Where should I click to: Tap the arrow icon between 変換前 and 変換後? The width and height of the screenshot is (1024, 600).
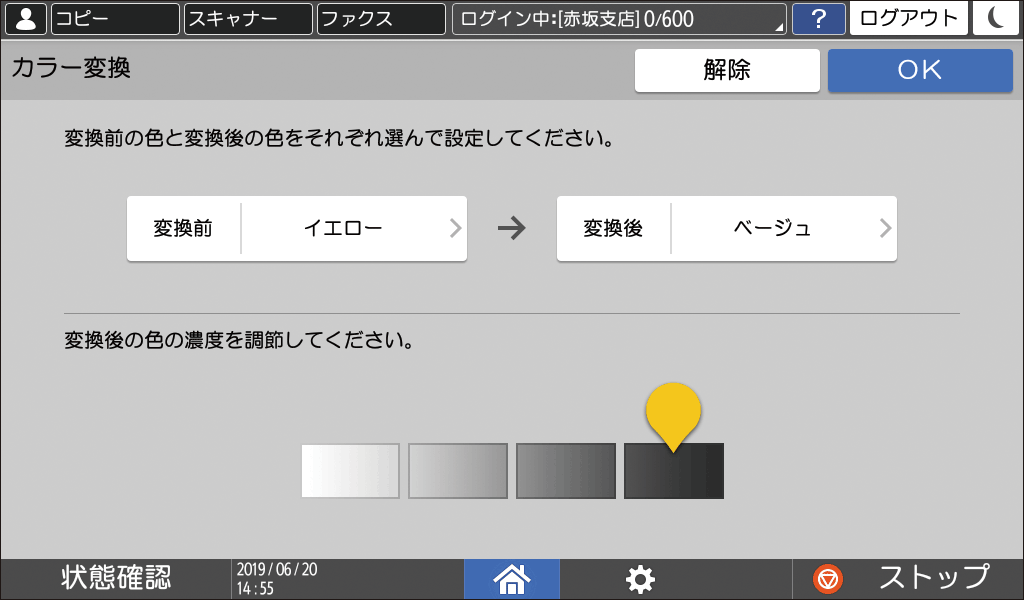[512, 228]
